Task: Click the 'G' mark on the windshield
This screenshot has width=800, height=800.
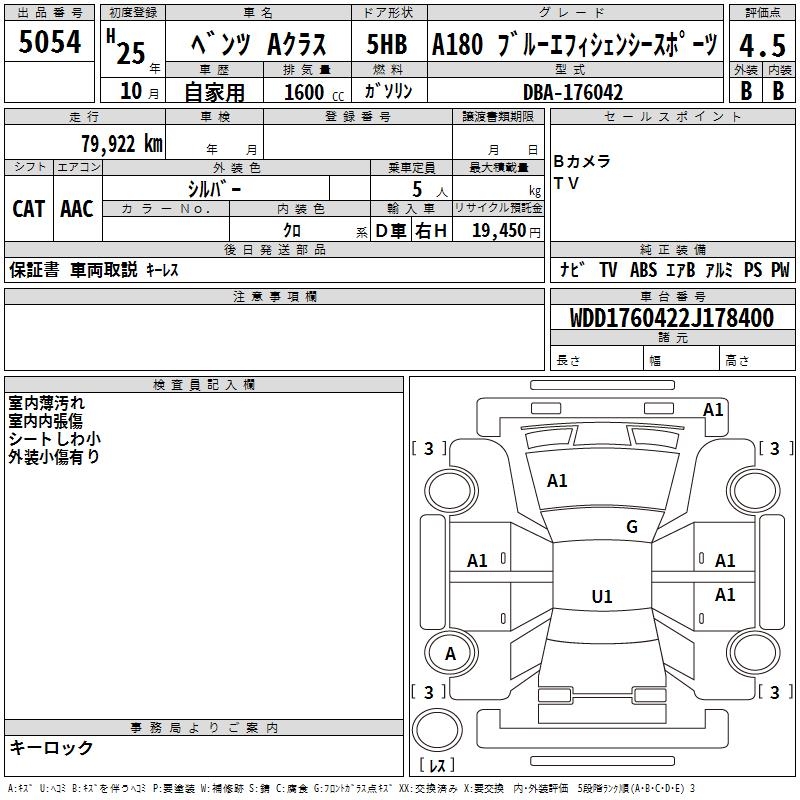Action: (632, 527)
